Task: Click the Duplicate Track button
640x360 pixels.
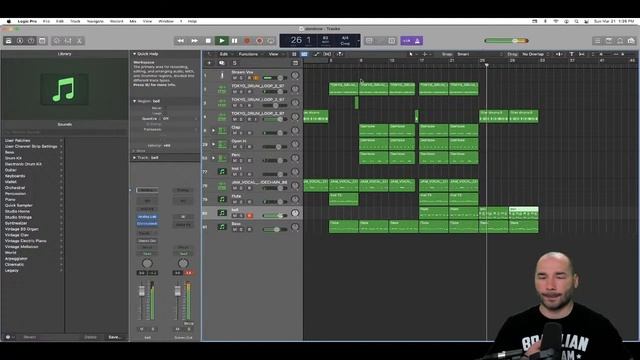Action: (x=222, y=63)
